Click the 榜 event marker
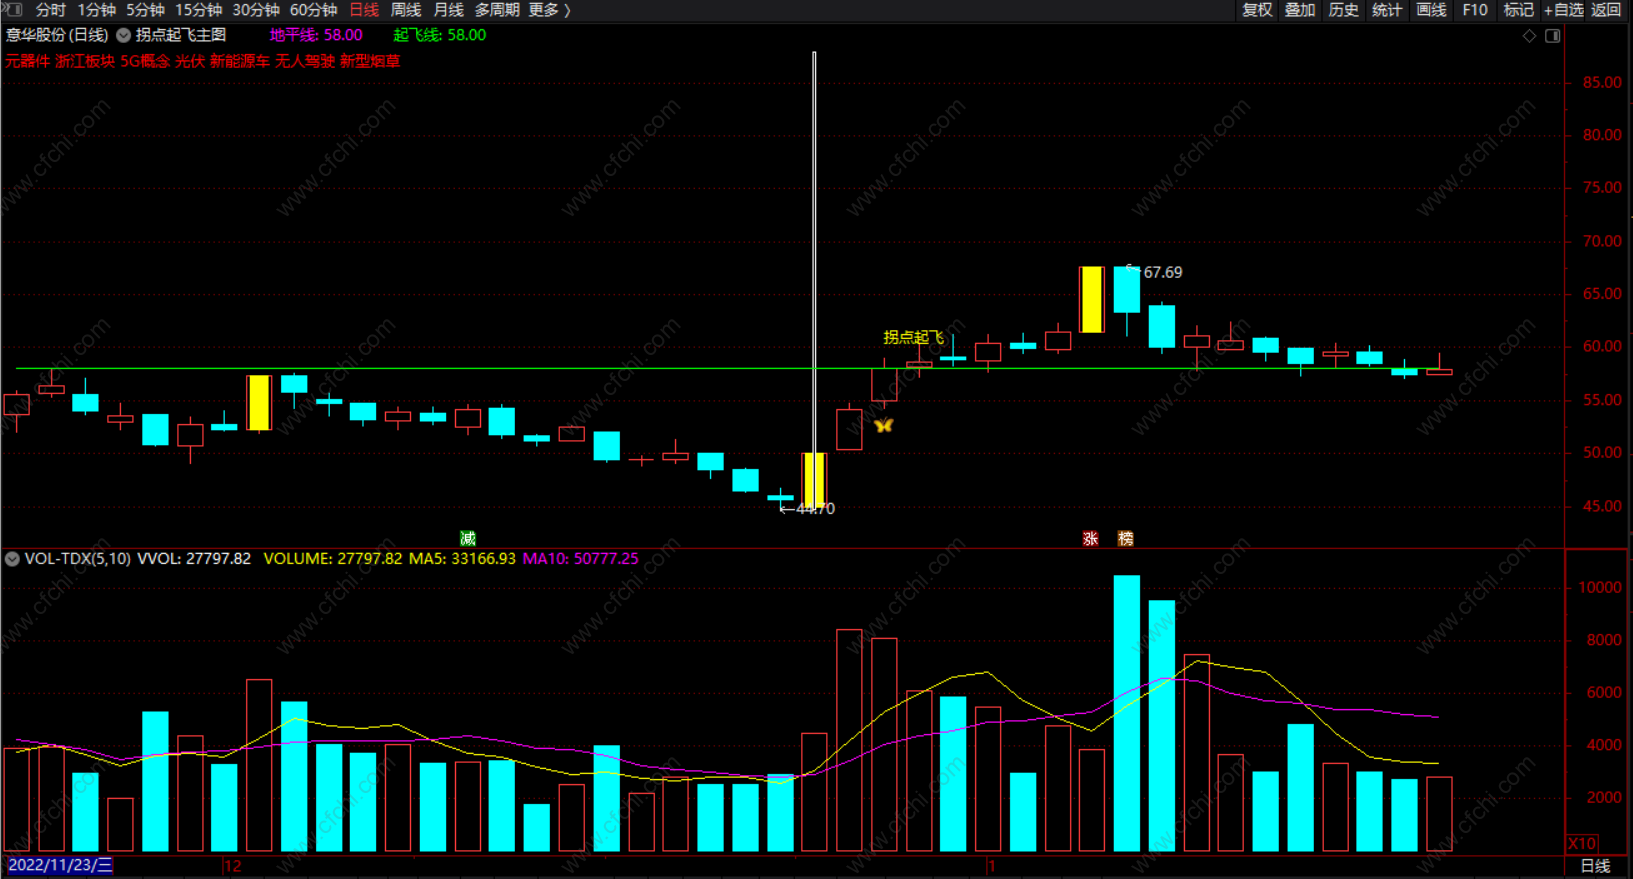This screenshot has height=879, width=1633. coord(1125,538)
